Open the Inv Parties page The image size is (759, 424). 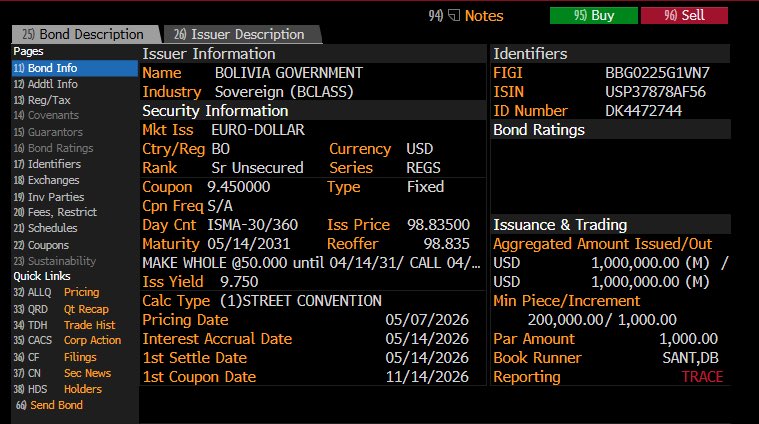pyautogui.click(x=48, y=197)
